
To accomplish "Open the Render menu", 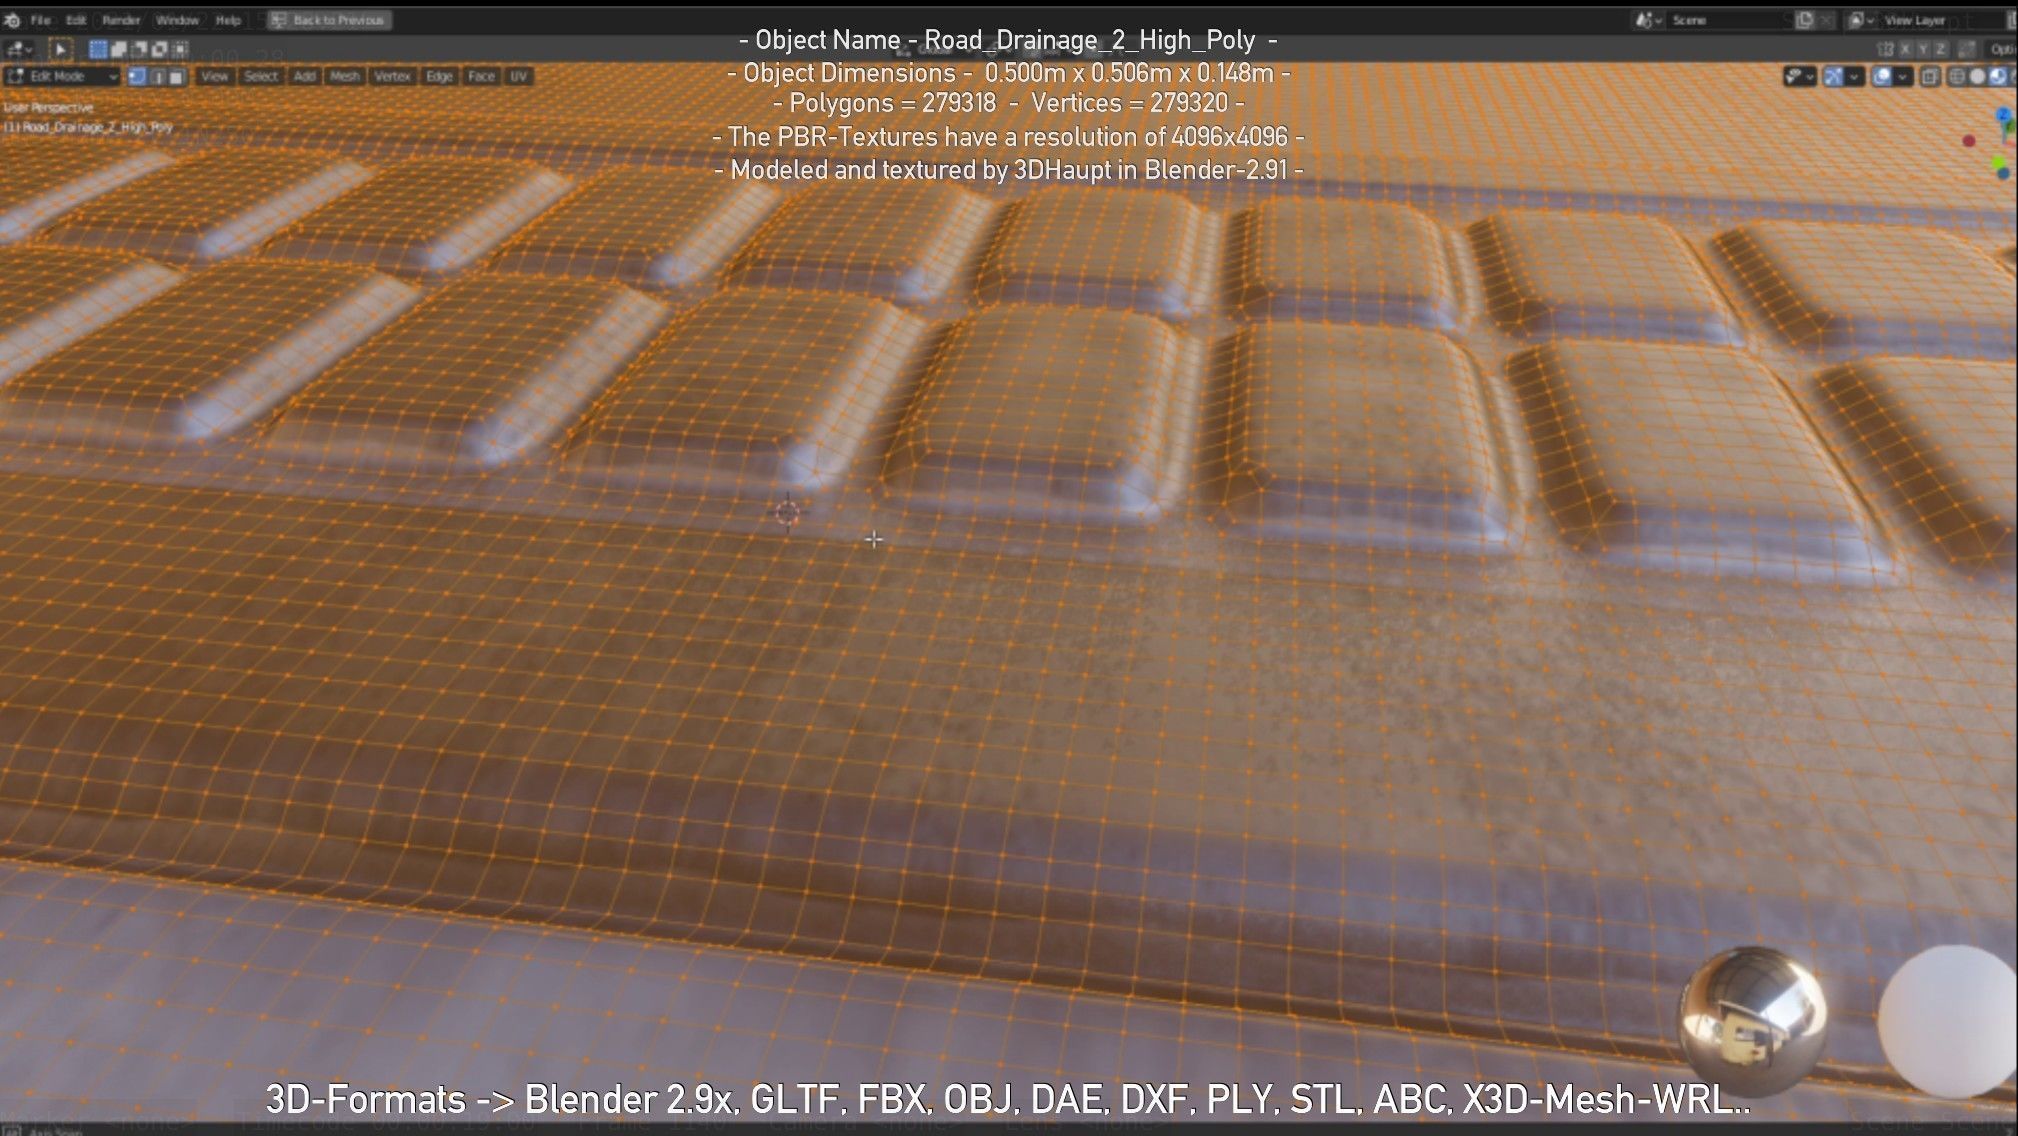I will (121, 20).
